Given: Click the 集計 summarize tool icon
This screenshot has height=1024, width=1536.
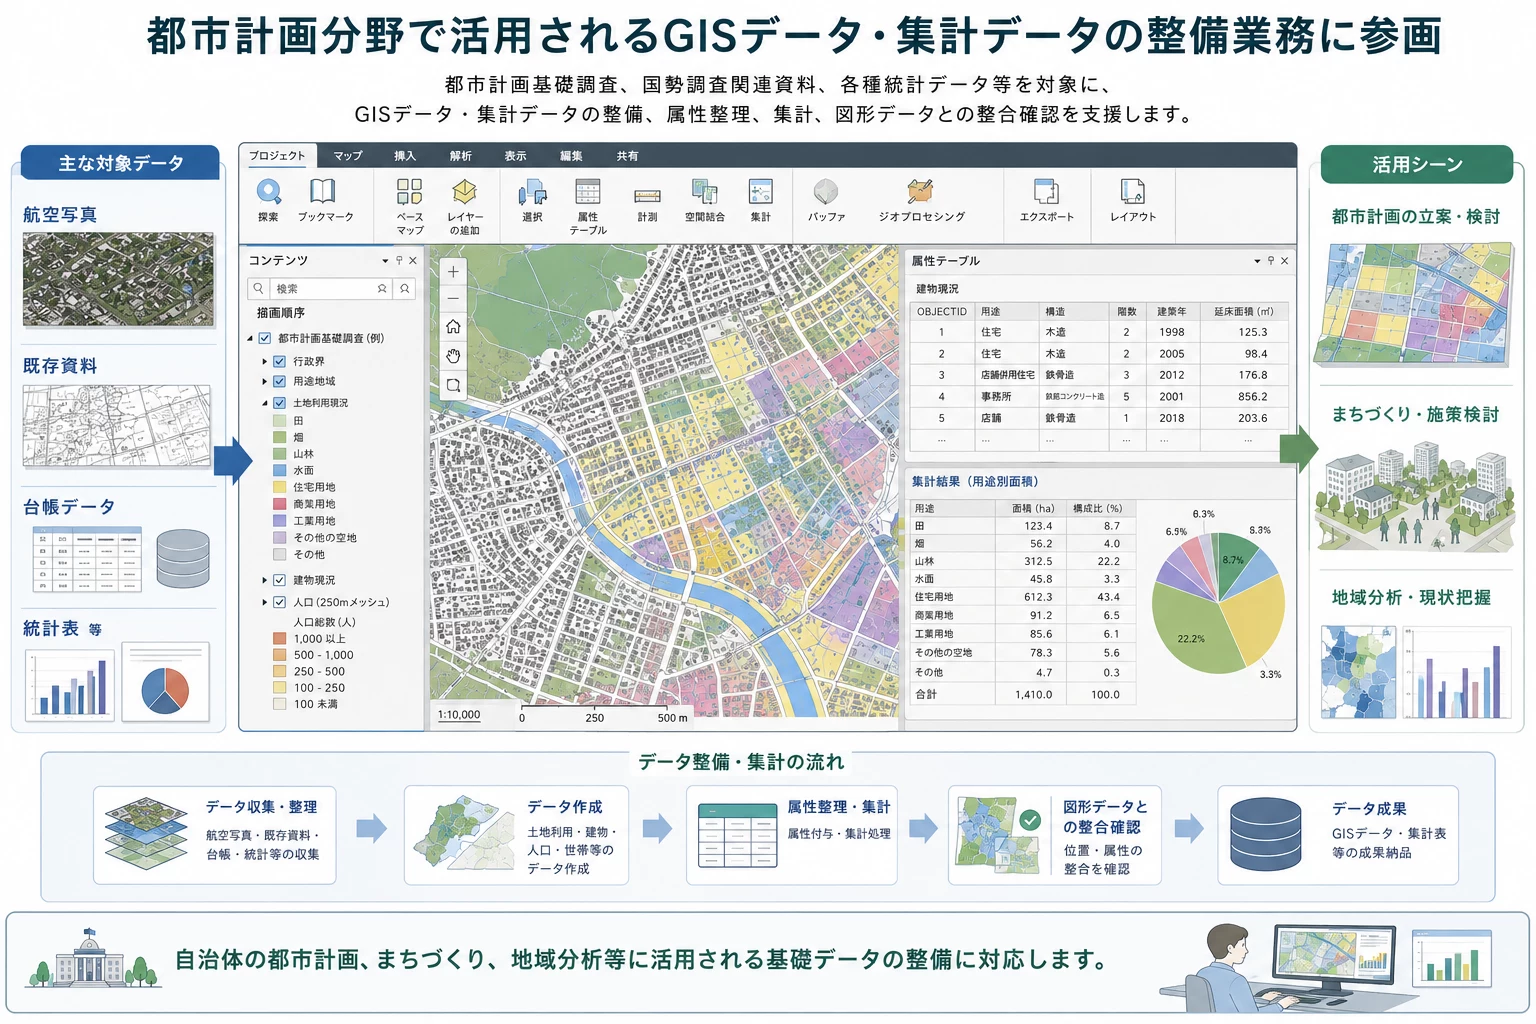Looking at the screenshot, I should click(x=761, y=191).
